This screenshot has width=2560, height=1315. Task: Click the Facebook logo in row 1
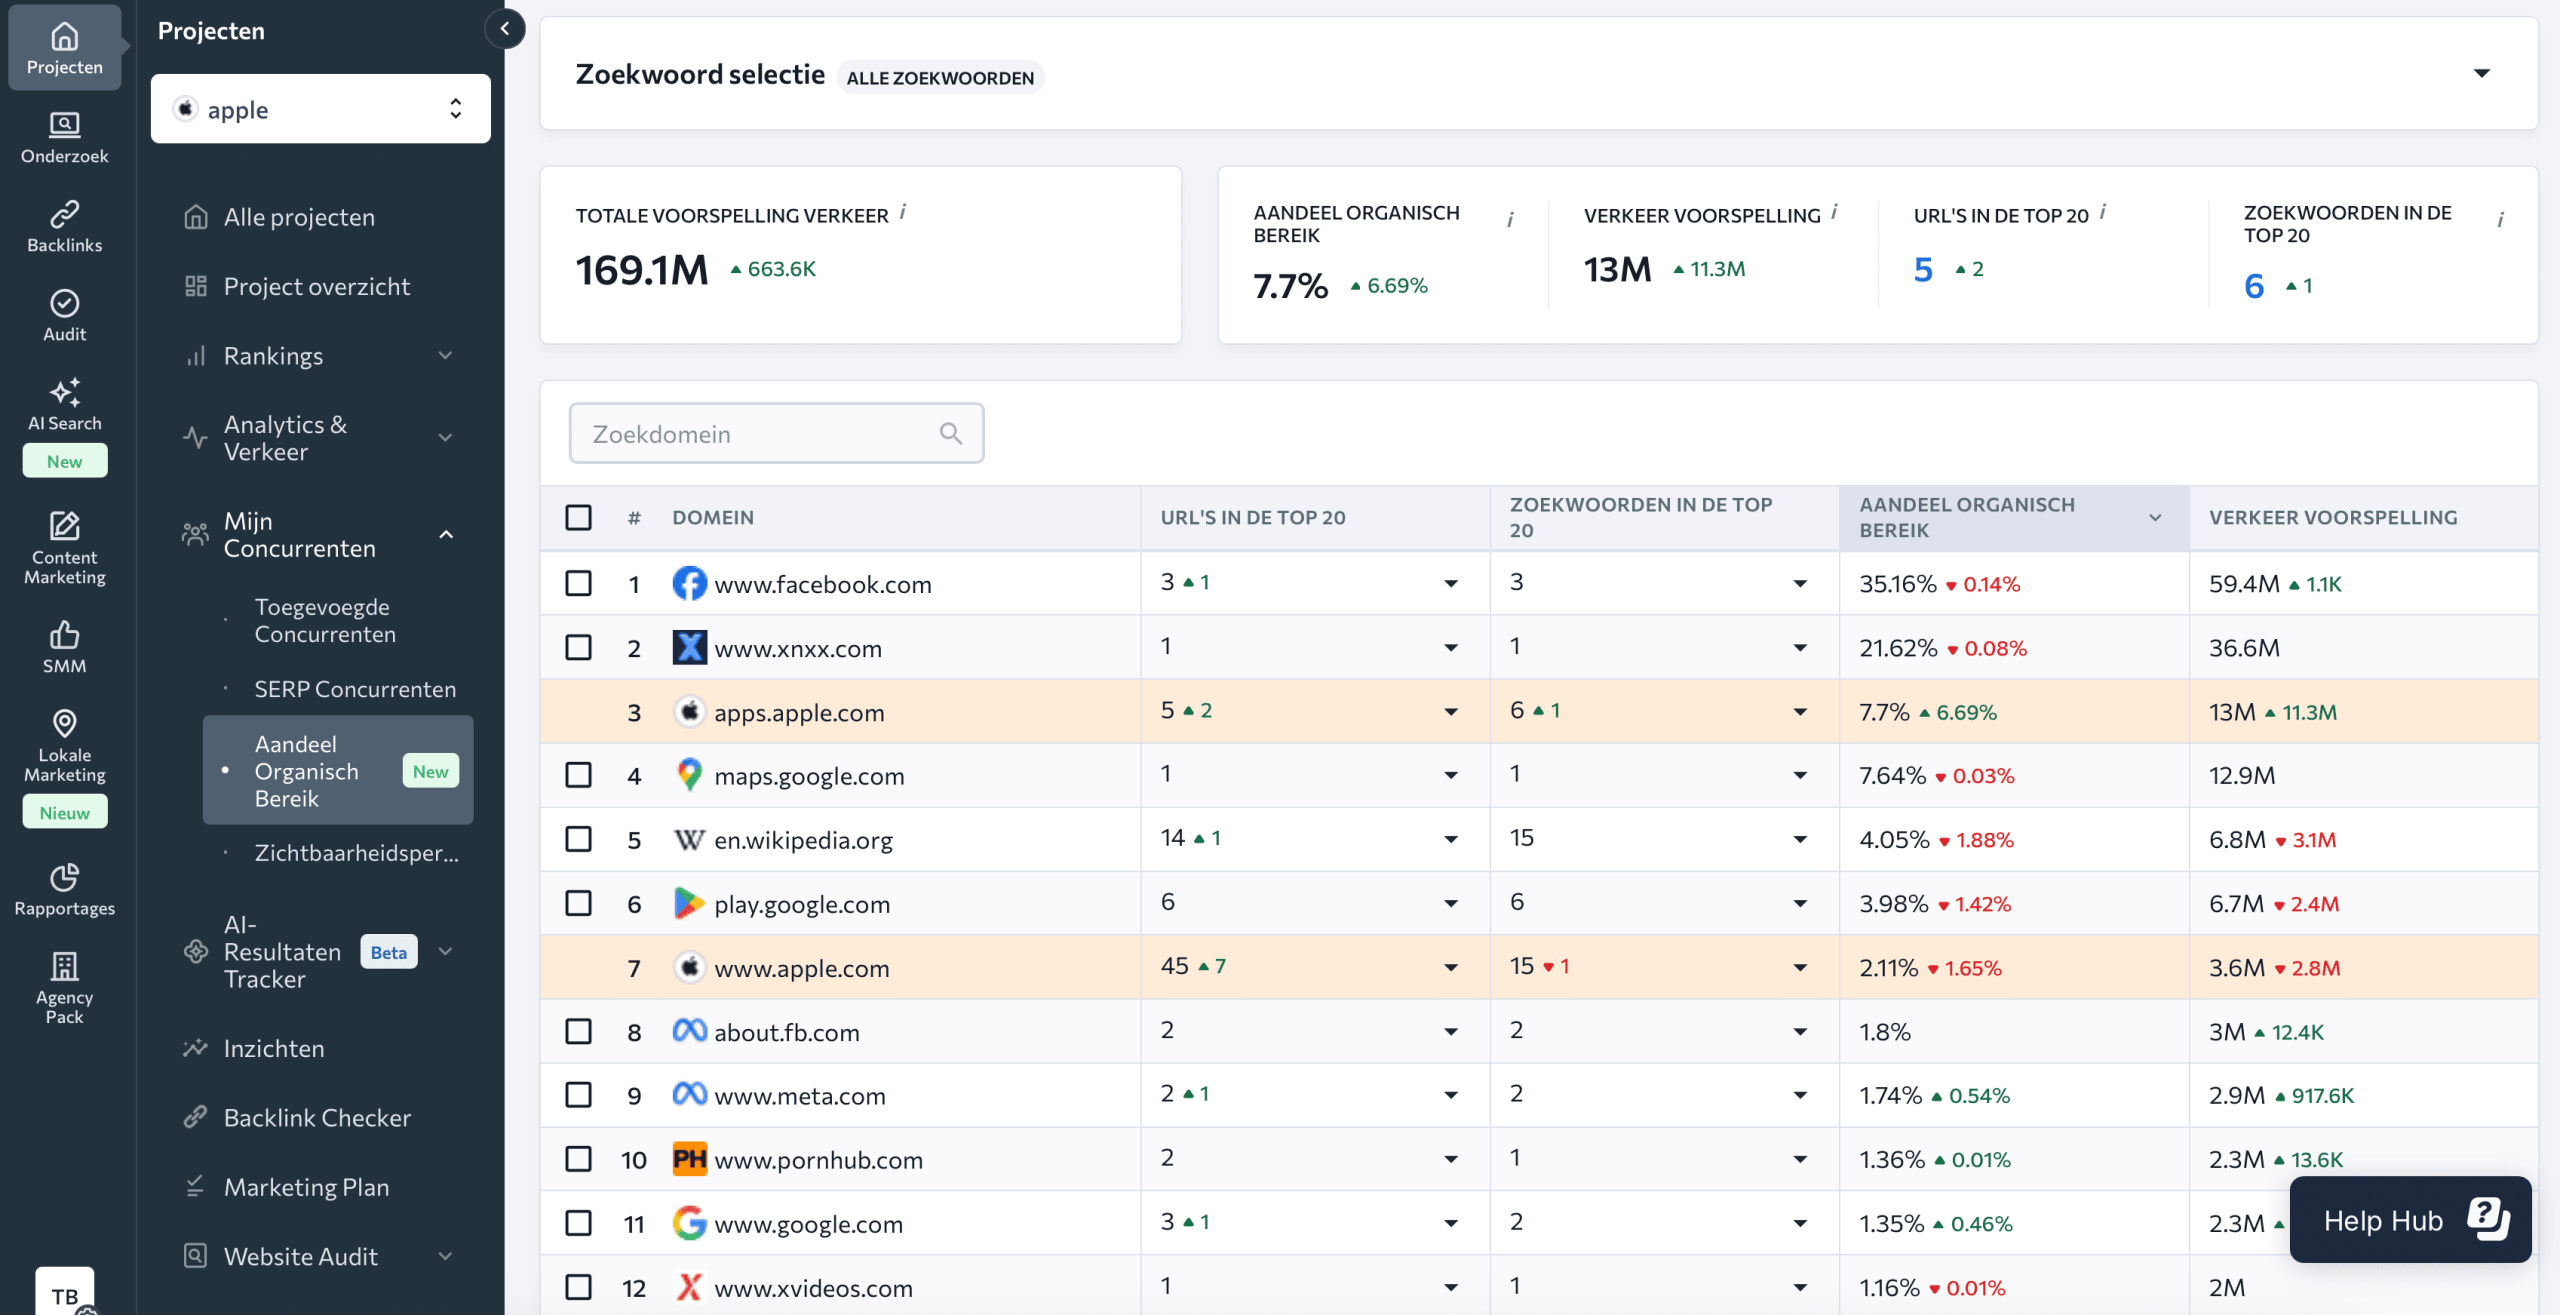(689, 583)
